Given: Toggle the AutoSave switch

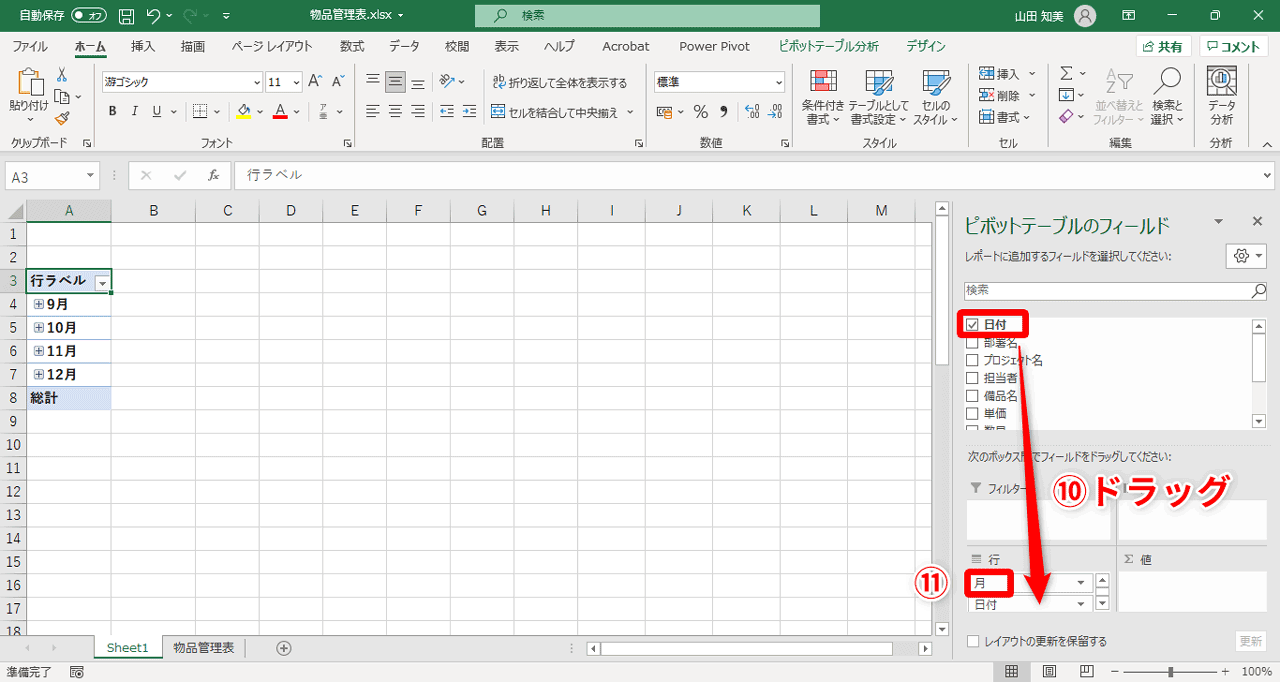Looking at the screenshot, I should [89, 15].
